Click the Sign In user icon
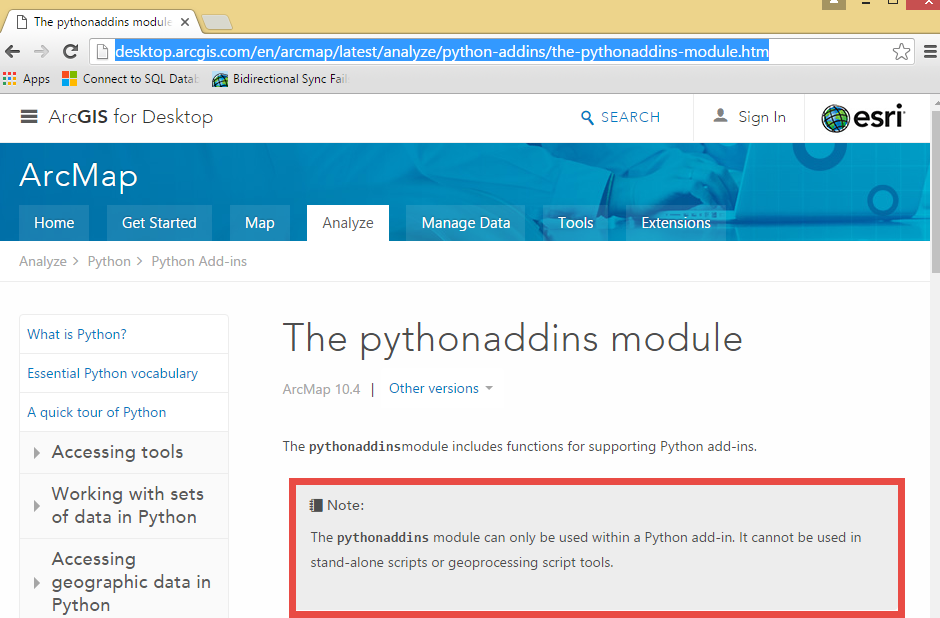The width and height of the screenshot is (940, 618). [x=721, y=116]
